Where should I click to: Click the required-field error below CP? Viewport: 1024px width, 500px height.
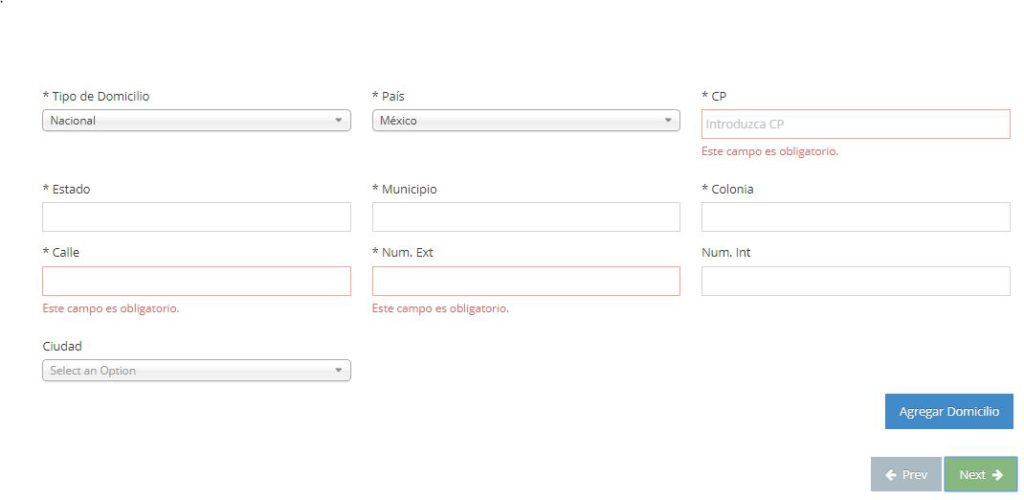769,152
